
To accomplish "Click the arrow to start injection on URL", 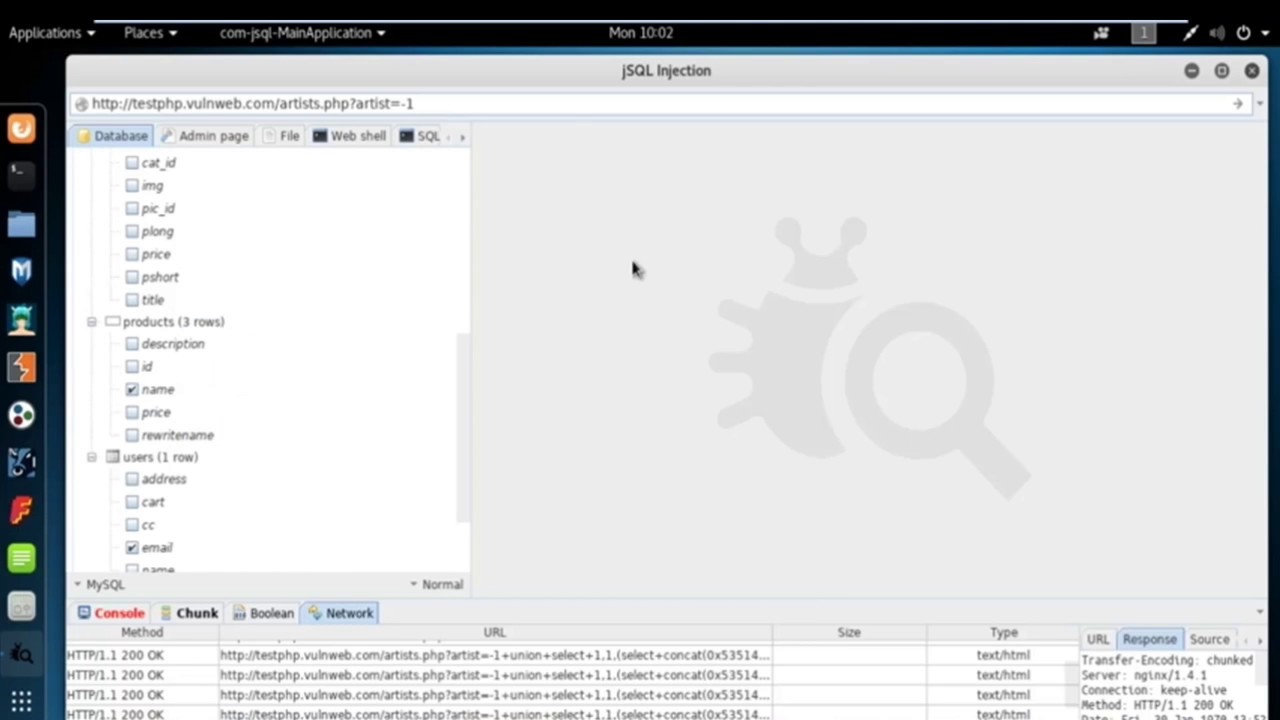I will pos(1237,103).
